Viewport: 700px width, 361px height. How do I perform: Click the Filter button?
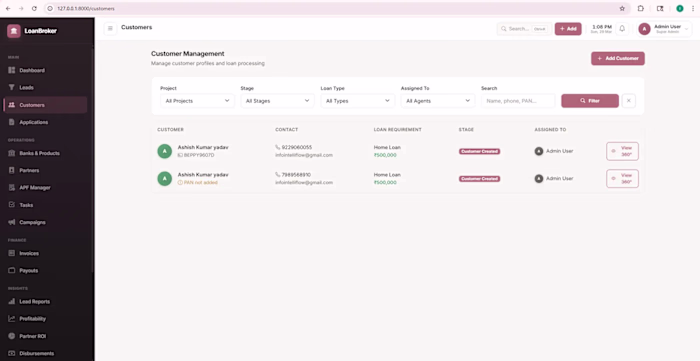point(590,101)
